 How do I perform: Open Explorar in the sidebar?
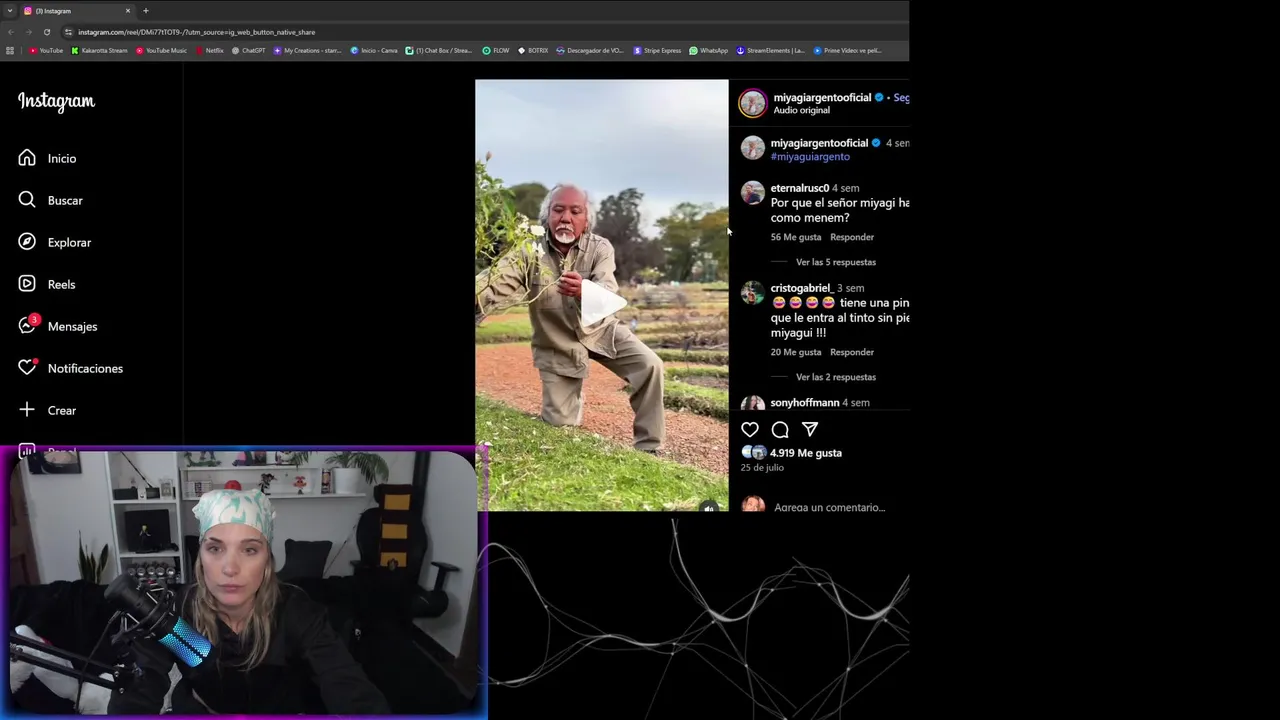click(x=54, y=242)
